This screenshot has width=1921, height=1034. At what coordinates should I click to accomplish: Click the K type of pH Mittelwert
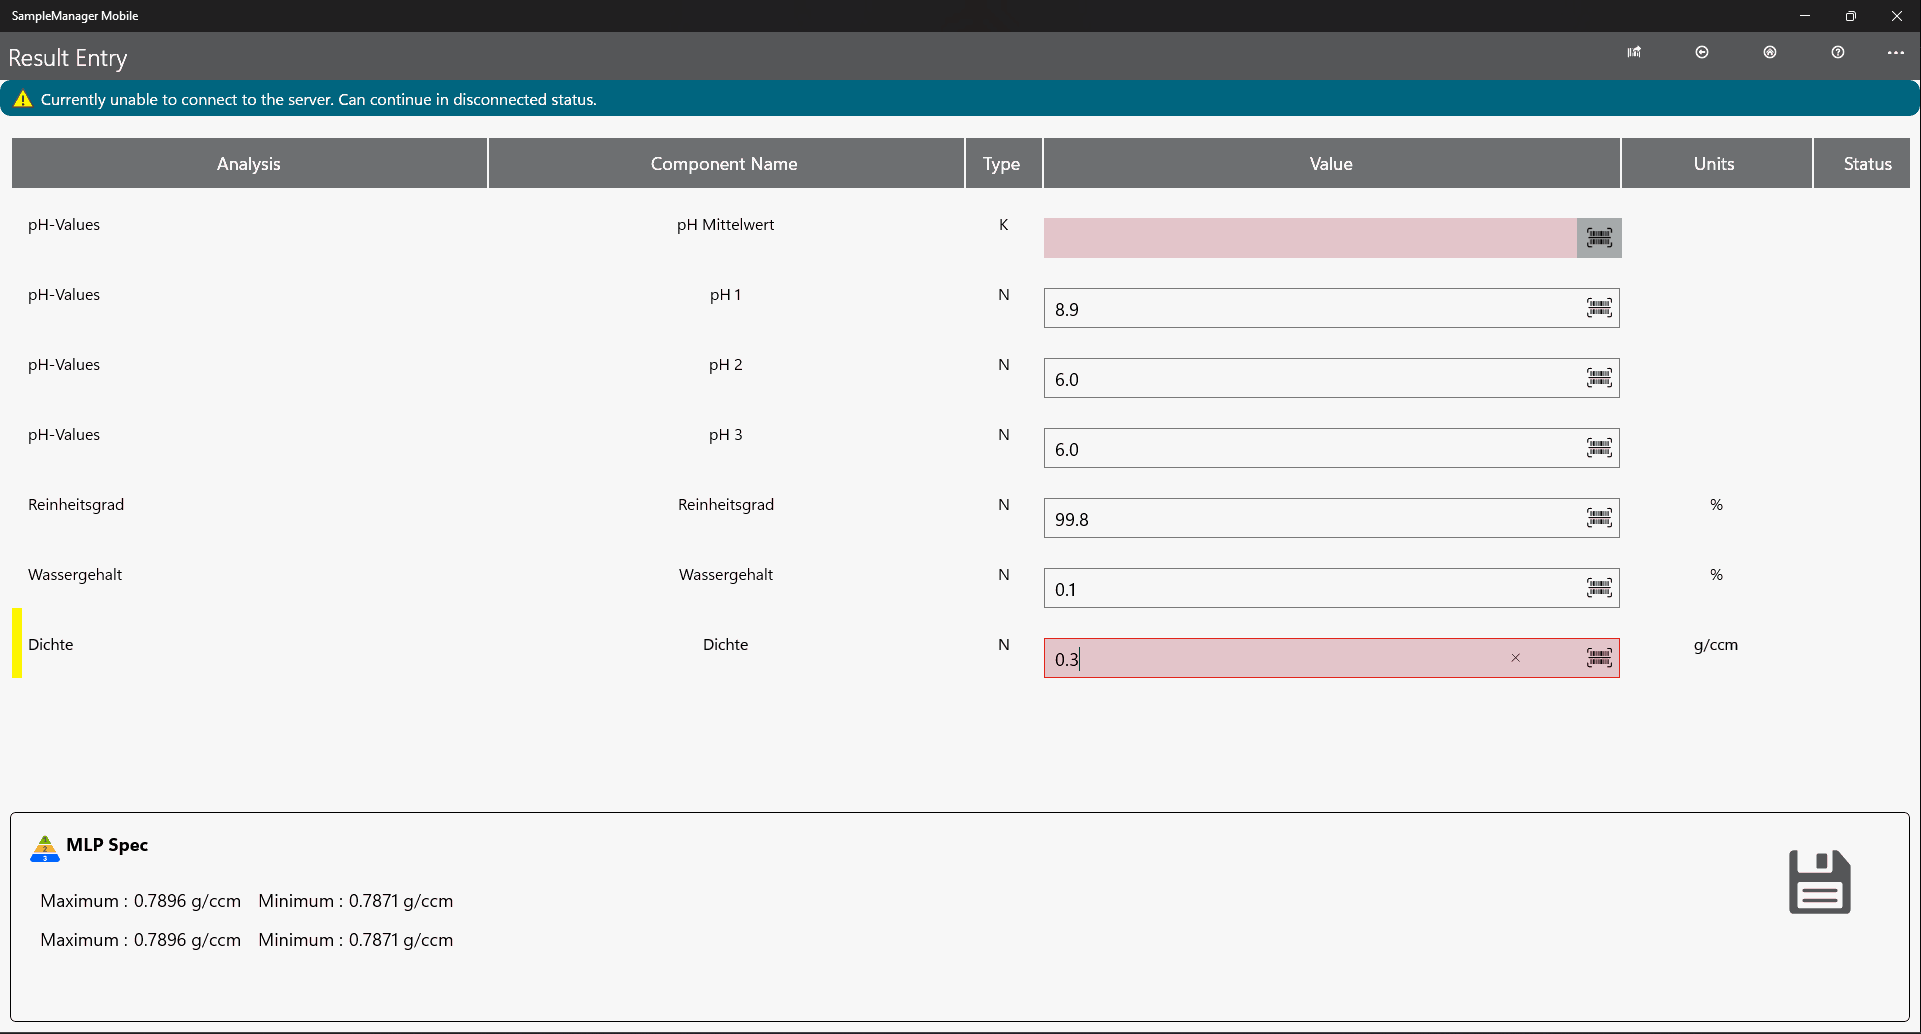1003,225
